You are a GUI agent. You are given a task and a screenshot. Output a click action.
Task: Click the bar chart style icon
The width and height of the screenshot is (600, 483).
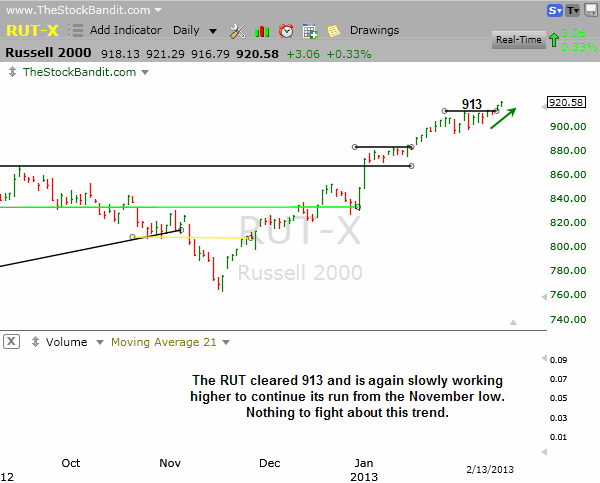tap(260, 30)
